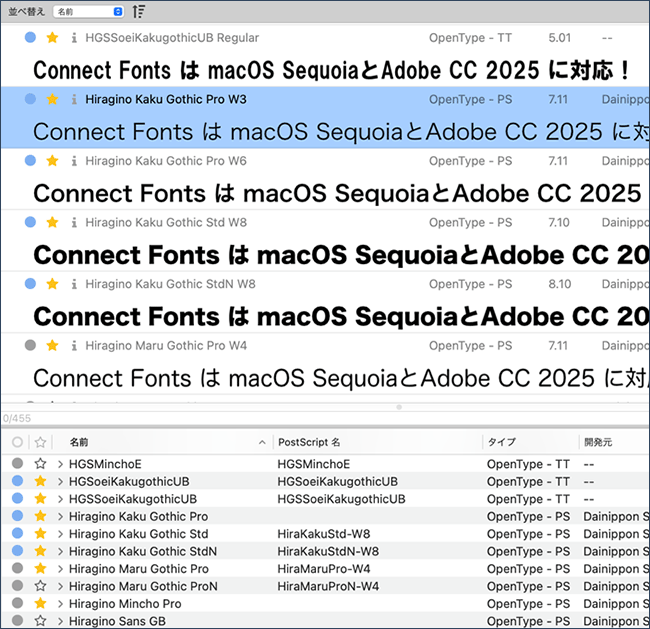Show info for Hiragino Maru Gothic Pro W4
Viewport: 650px width, 629px height.
pyautogui.click(x=74, y=346)
